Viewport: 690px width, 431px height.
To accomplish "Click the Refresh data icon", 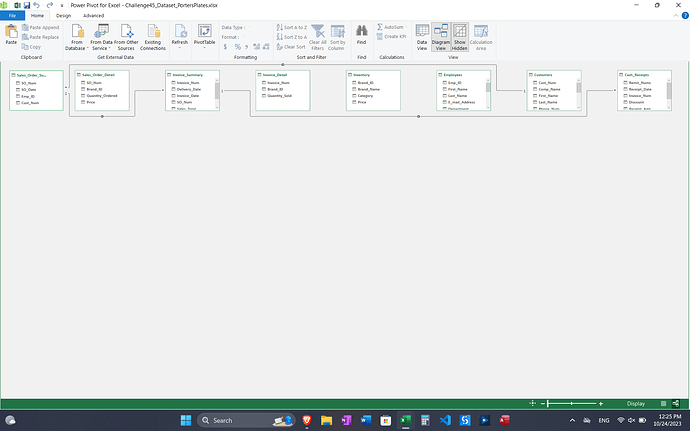I will pyautogui.click(x=180, y=31).
